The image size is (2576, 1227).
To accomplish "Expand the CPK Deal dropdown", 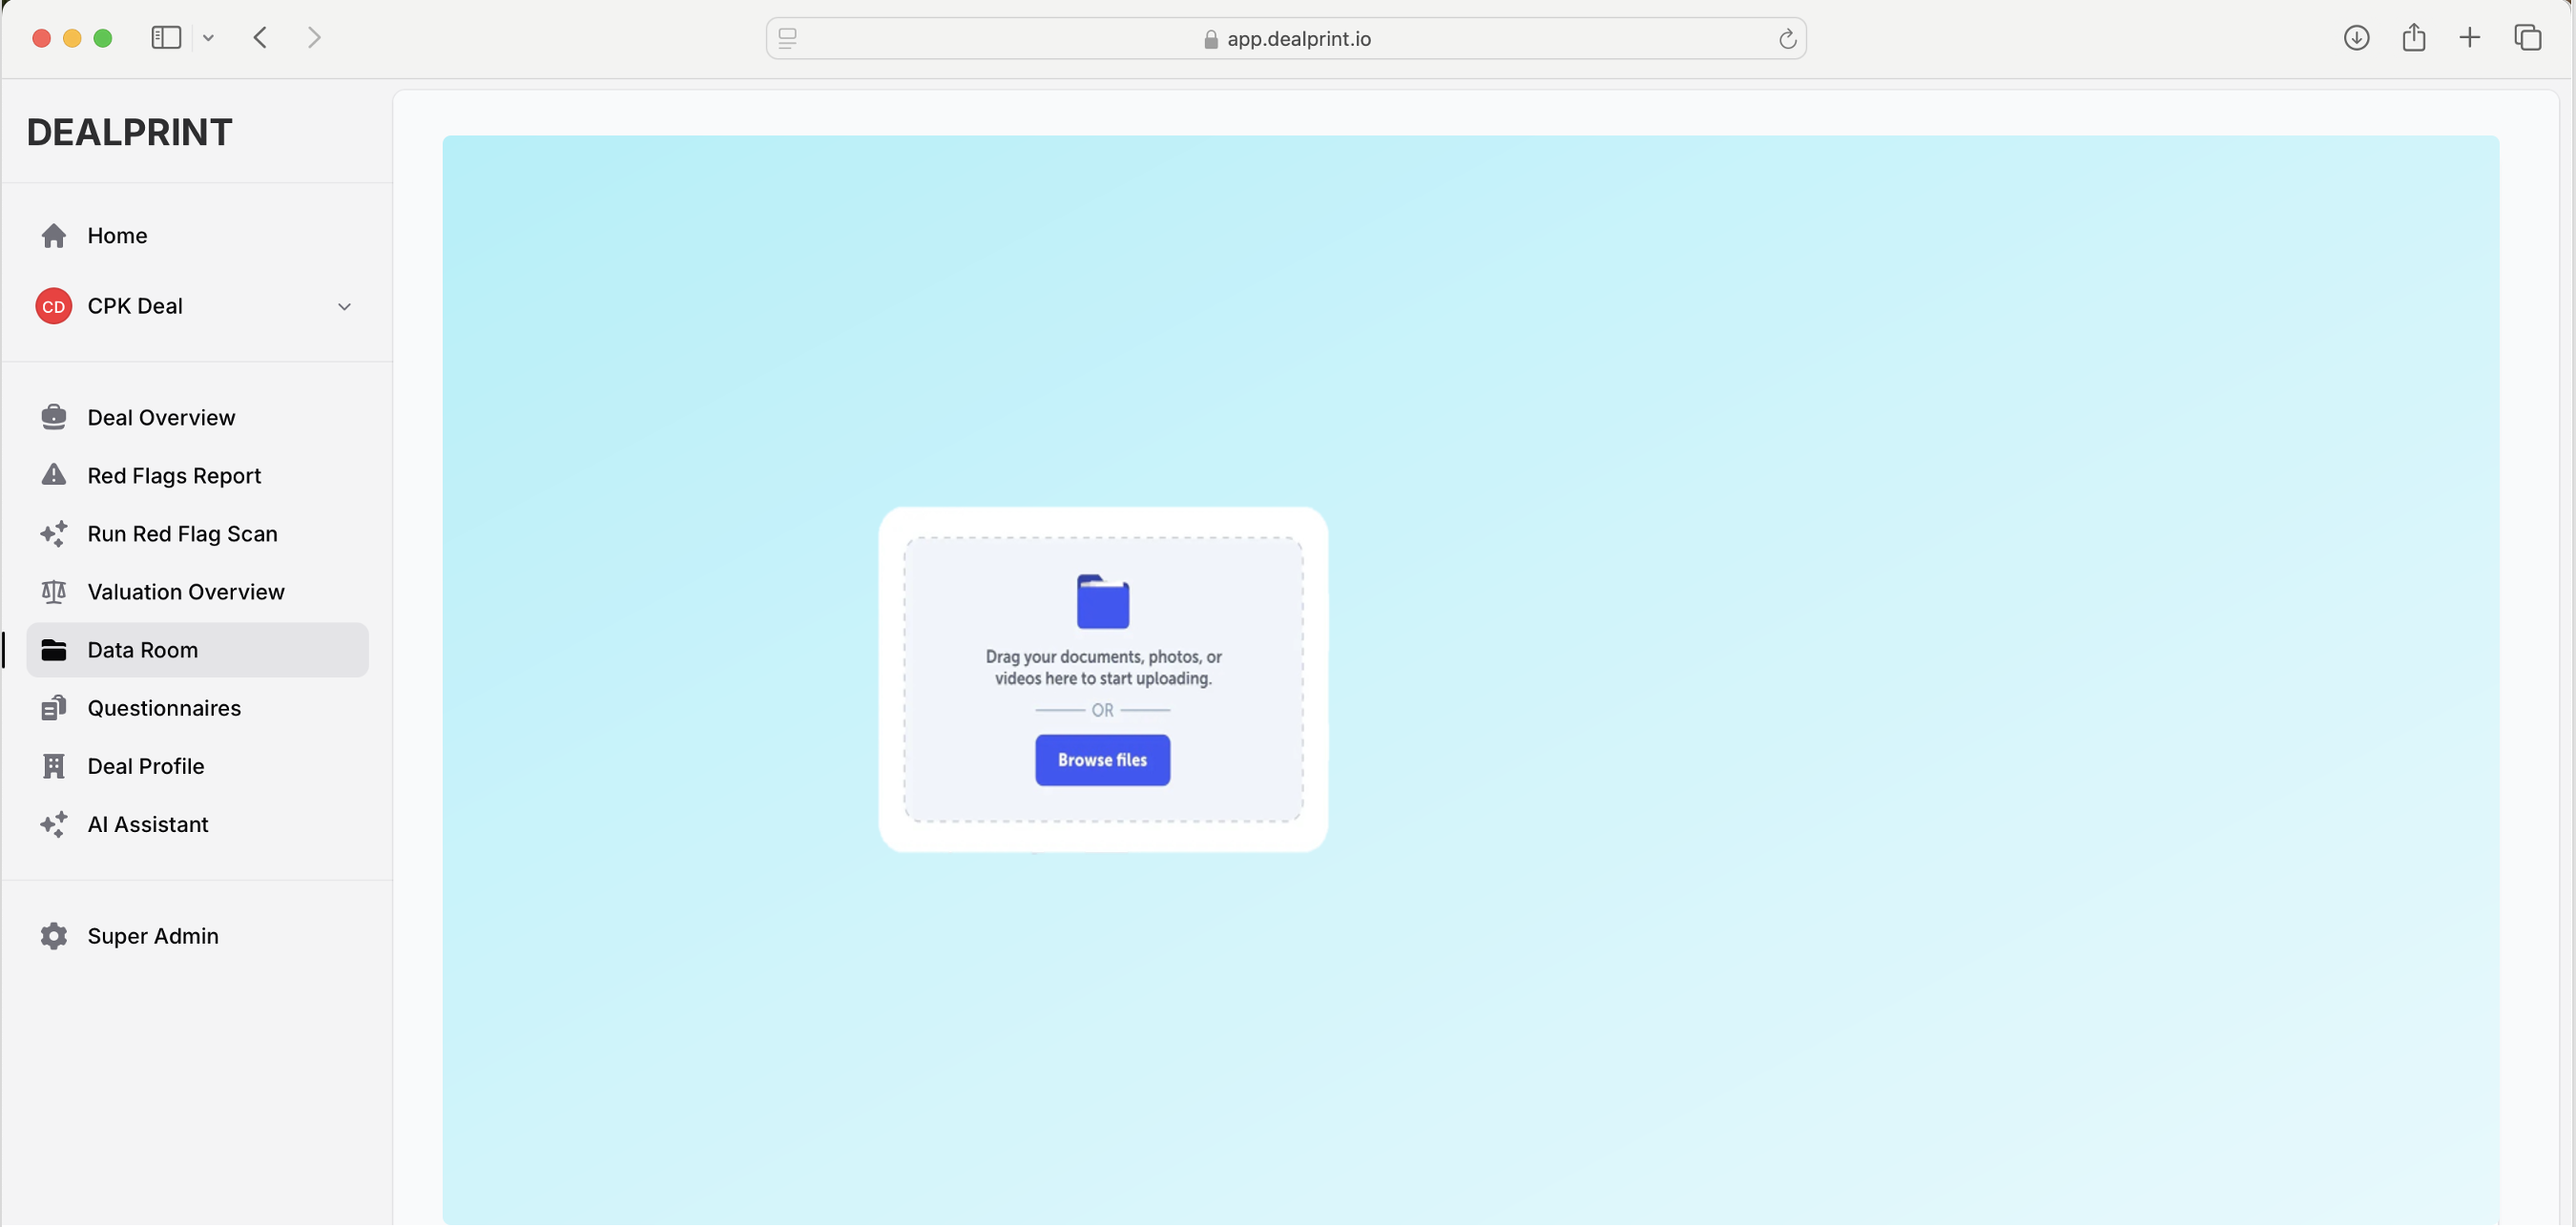I will tap(344, 306).
